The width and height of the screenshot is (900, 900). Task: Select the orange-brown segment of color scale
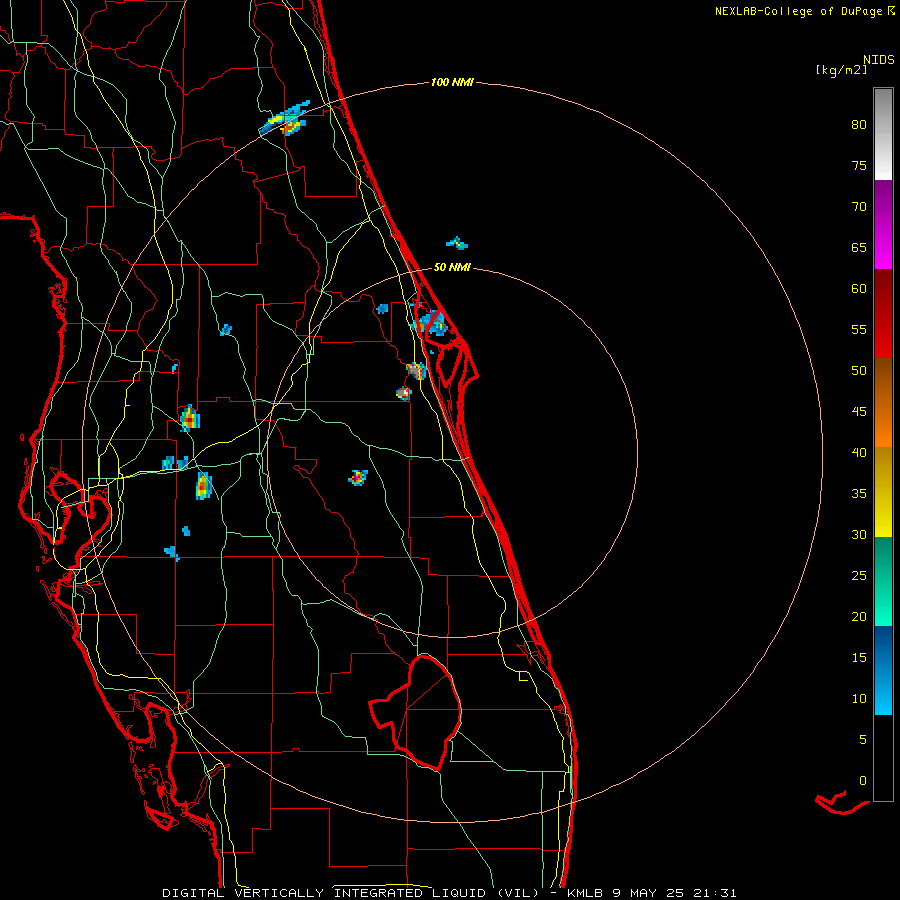point(883,402)
